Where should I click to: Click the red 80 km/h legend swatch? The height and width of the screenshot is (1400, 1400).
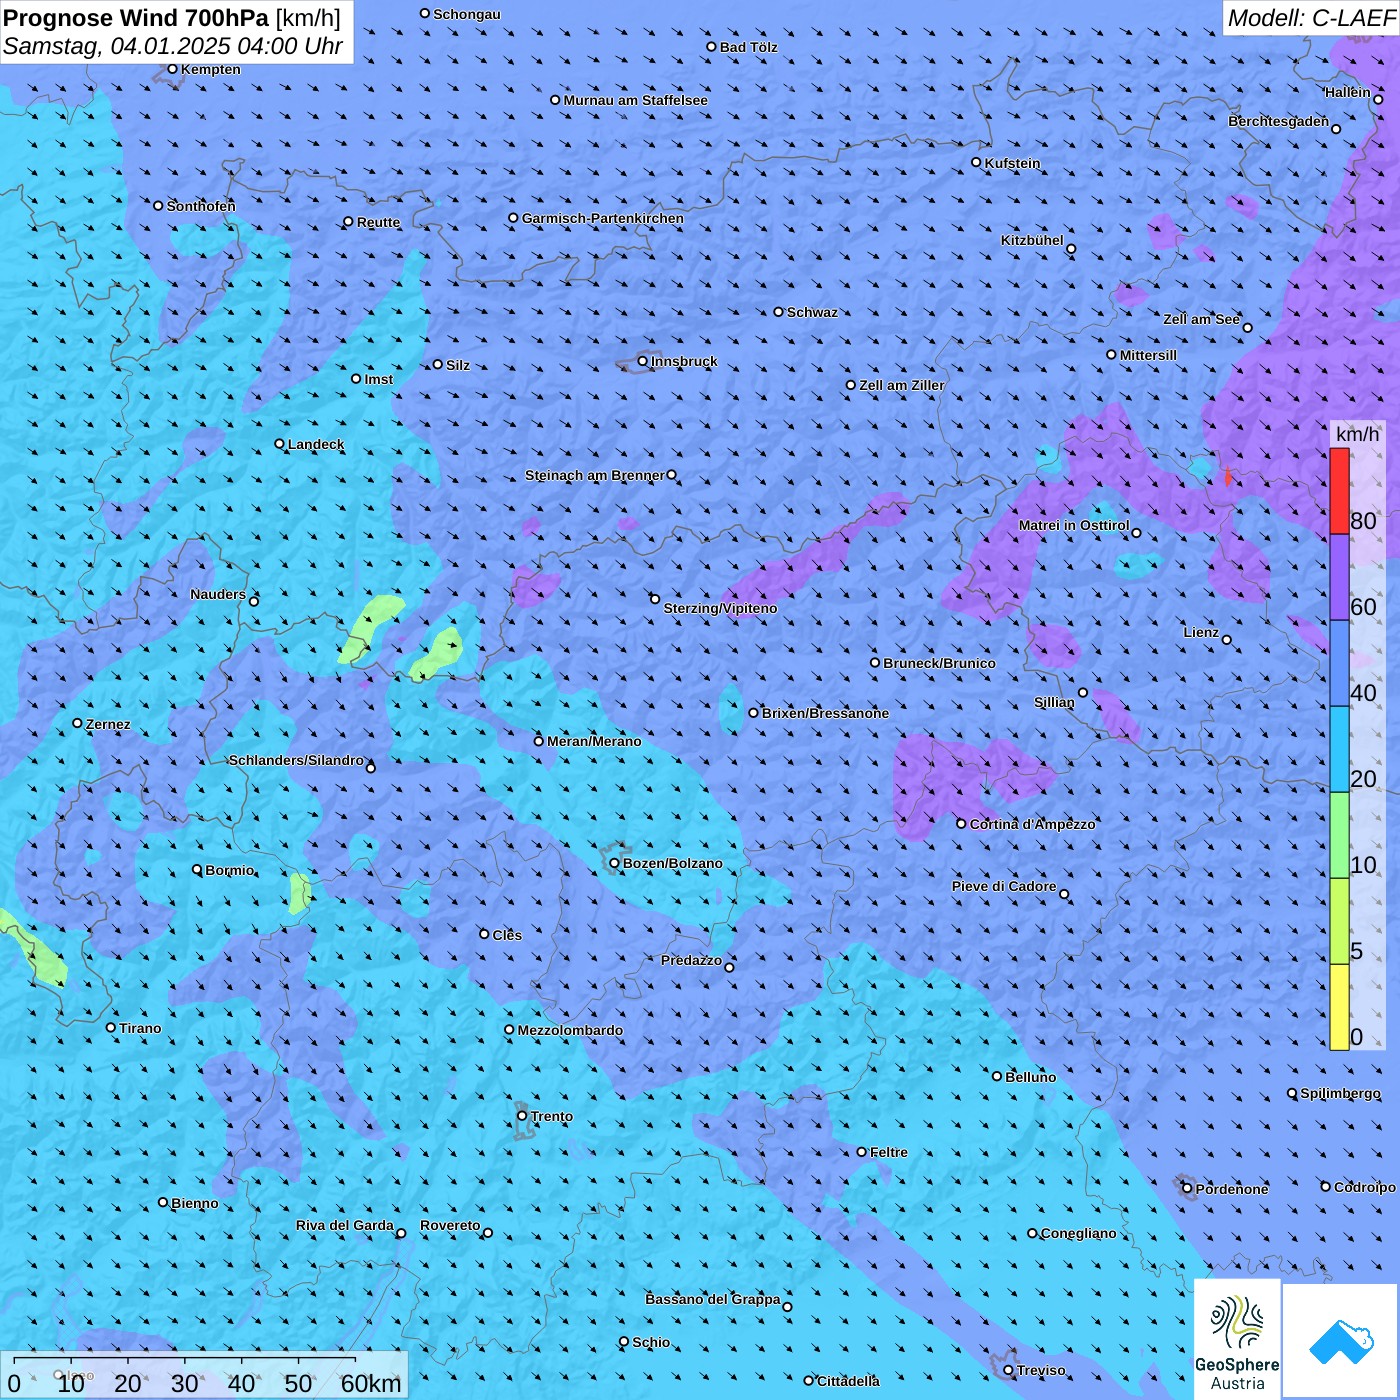point(1339,491)
